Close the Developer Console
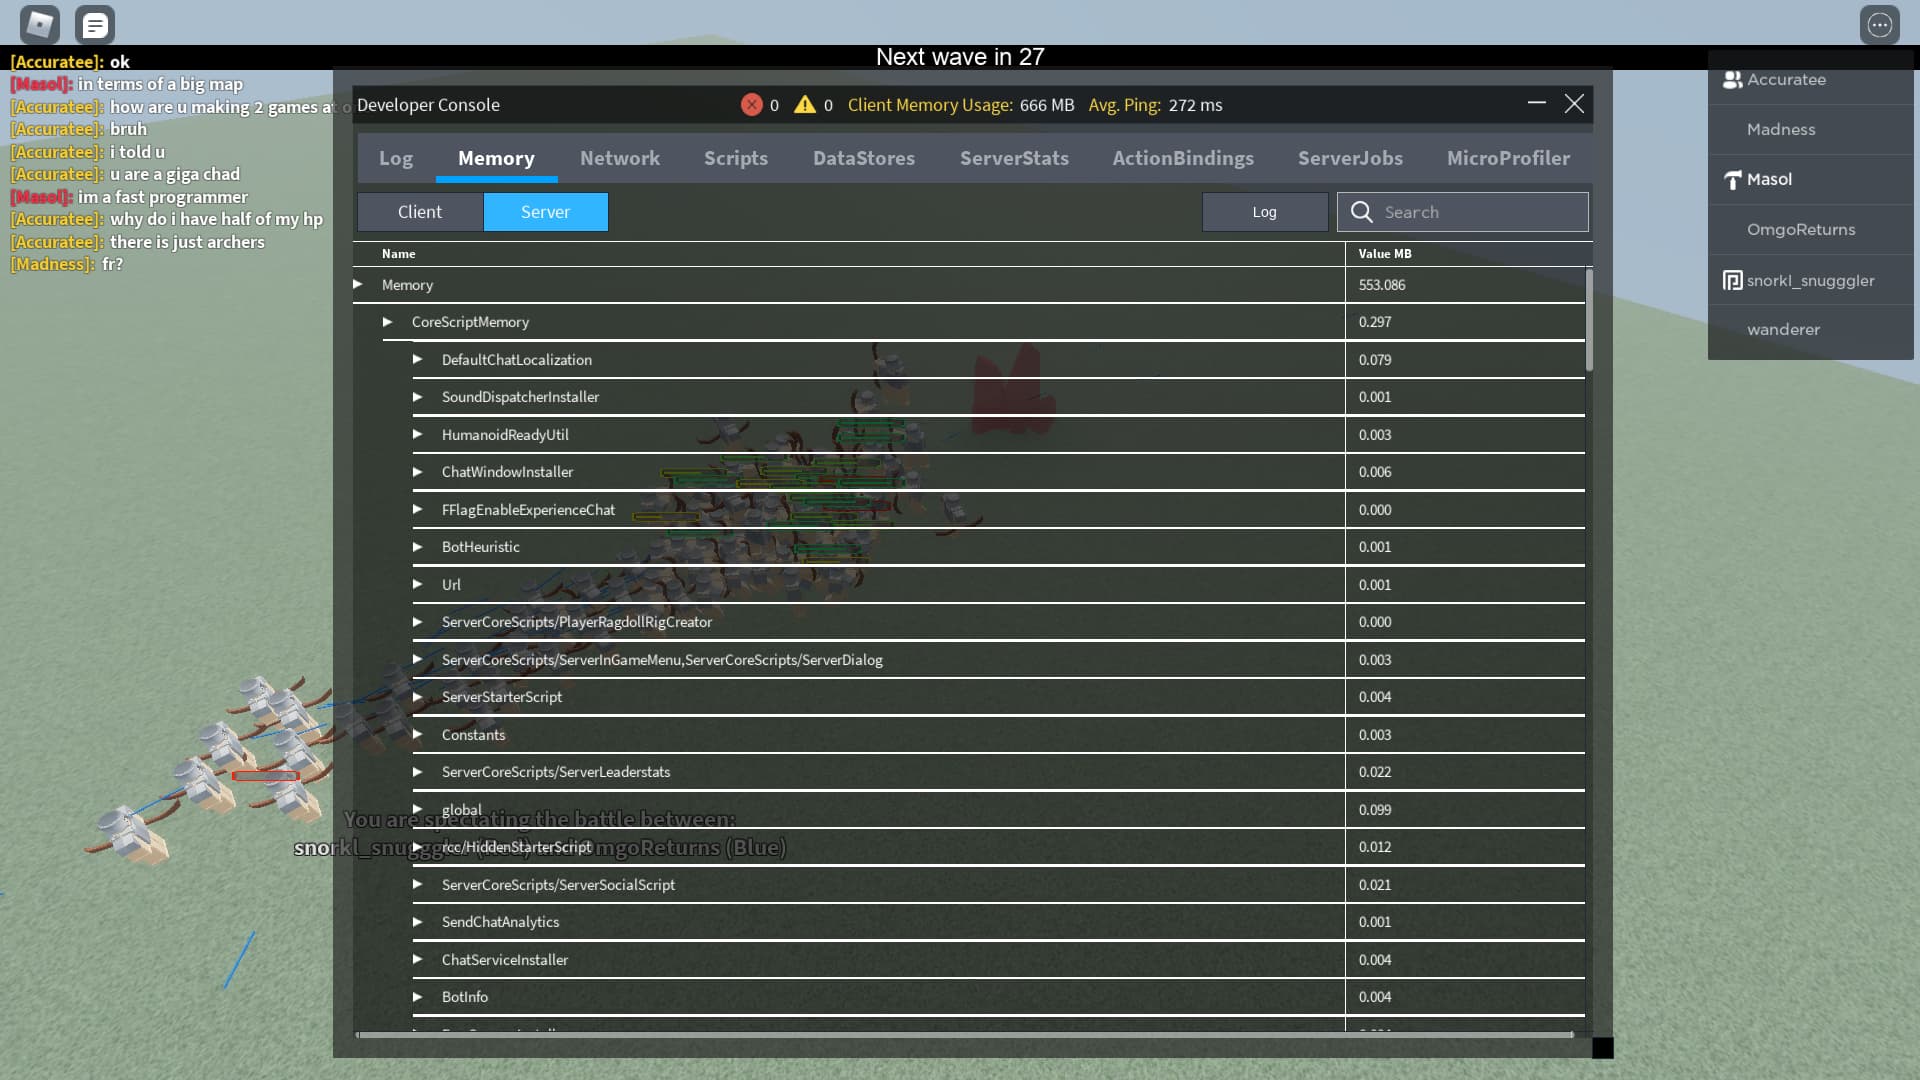This screenshot has width=1920, height=1080. (1574, 104)
